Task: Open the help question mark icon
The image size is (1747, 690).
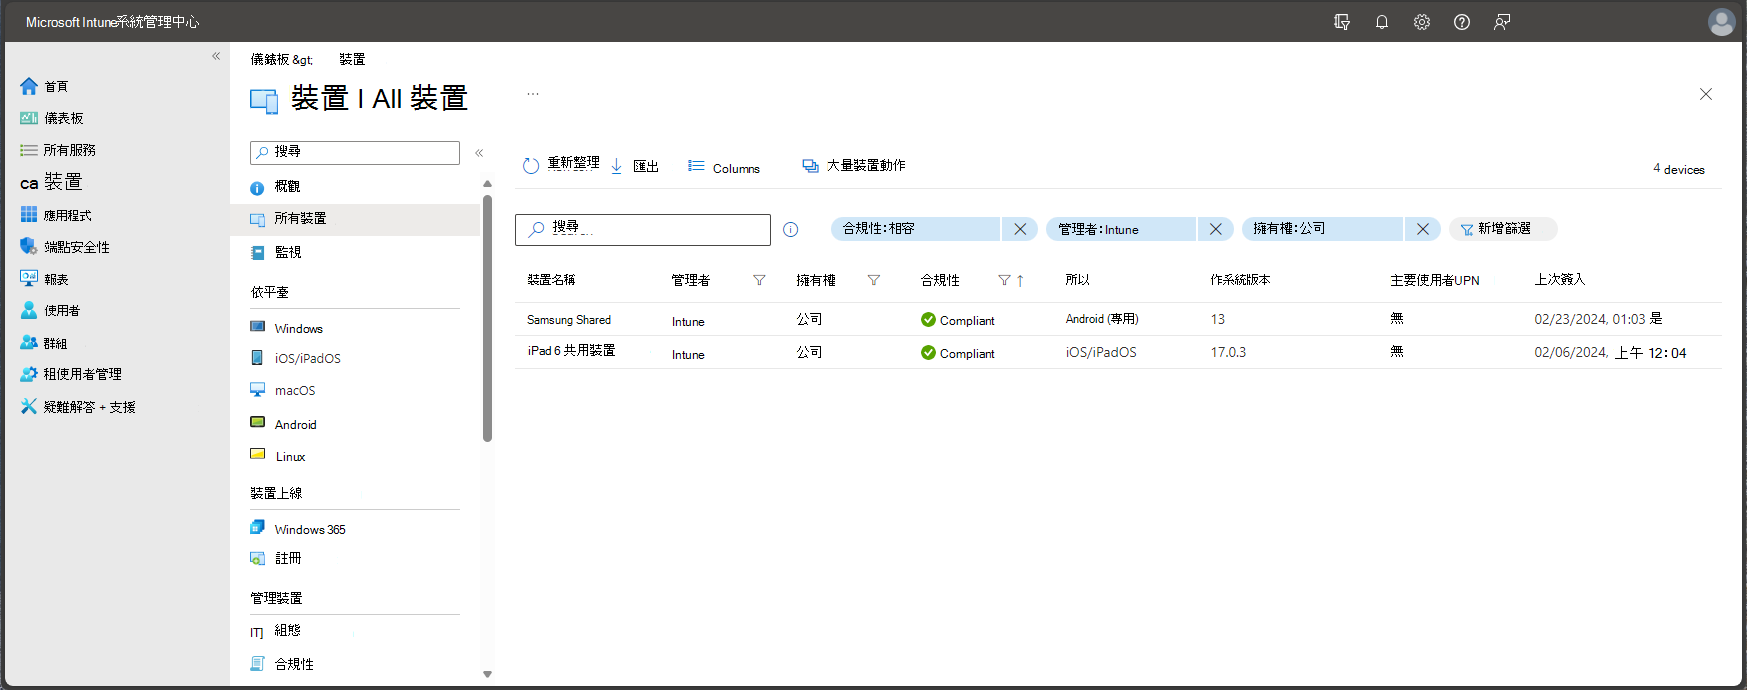Action: click(1462, 22)
